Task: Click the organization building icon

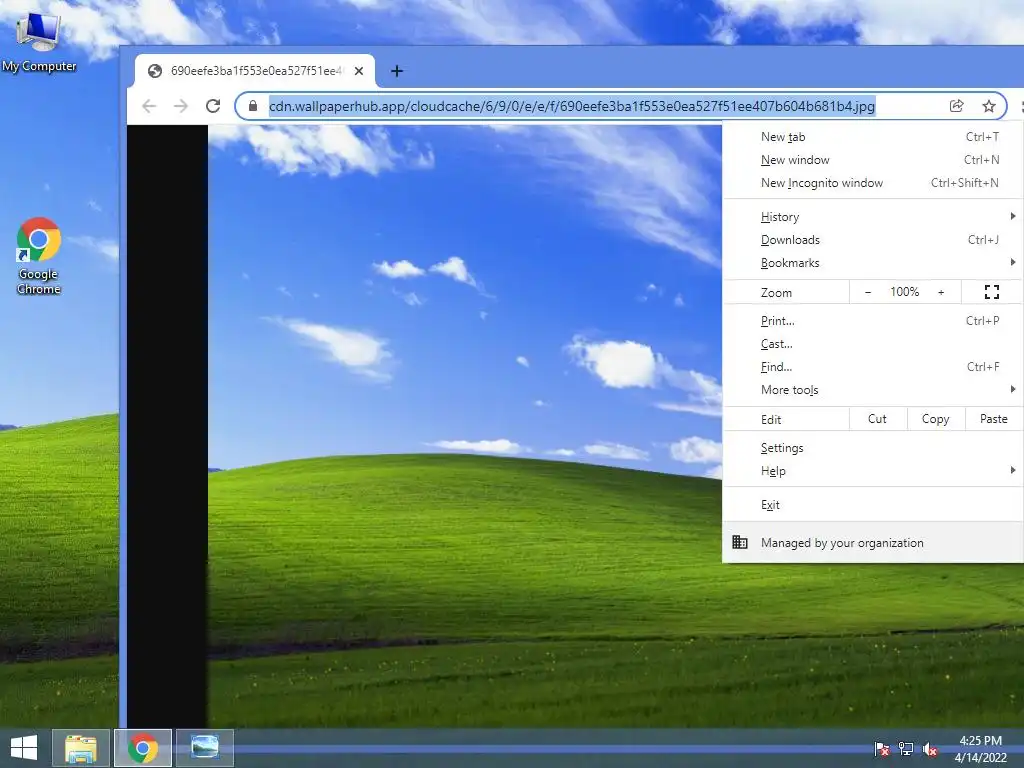Action: coord(739,542)
